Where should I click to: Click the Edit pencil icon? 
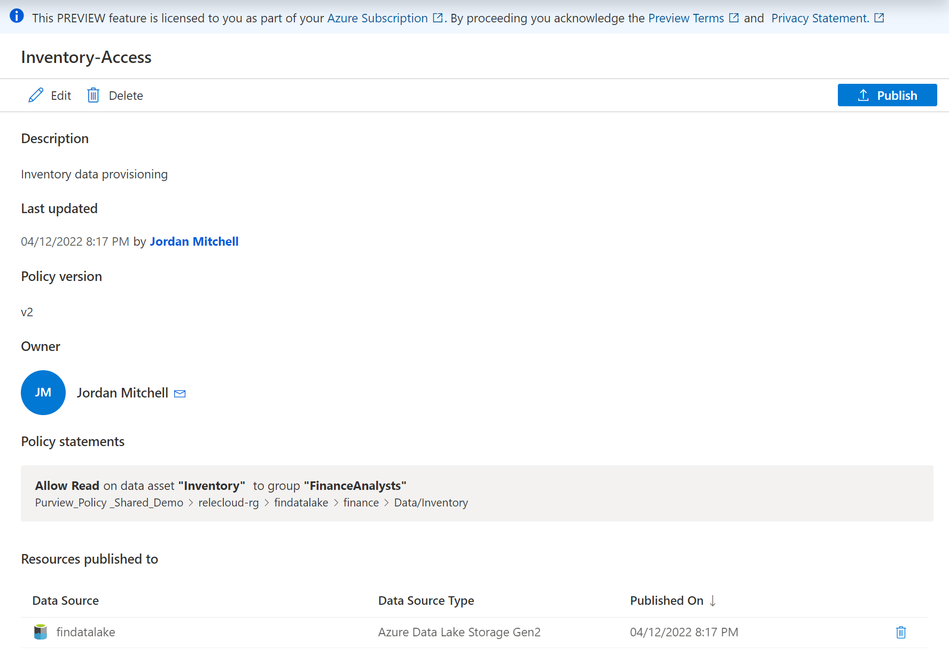pyautogui.click(x=36, y=95)
